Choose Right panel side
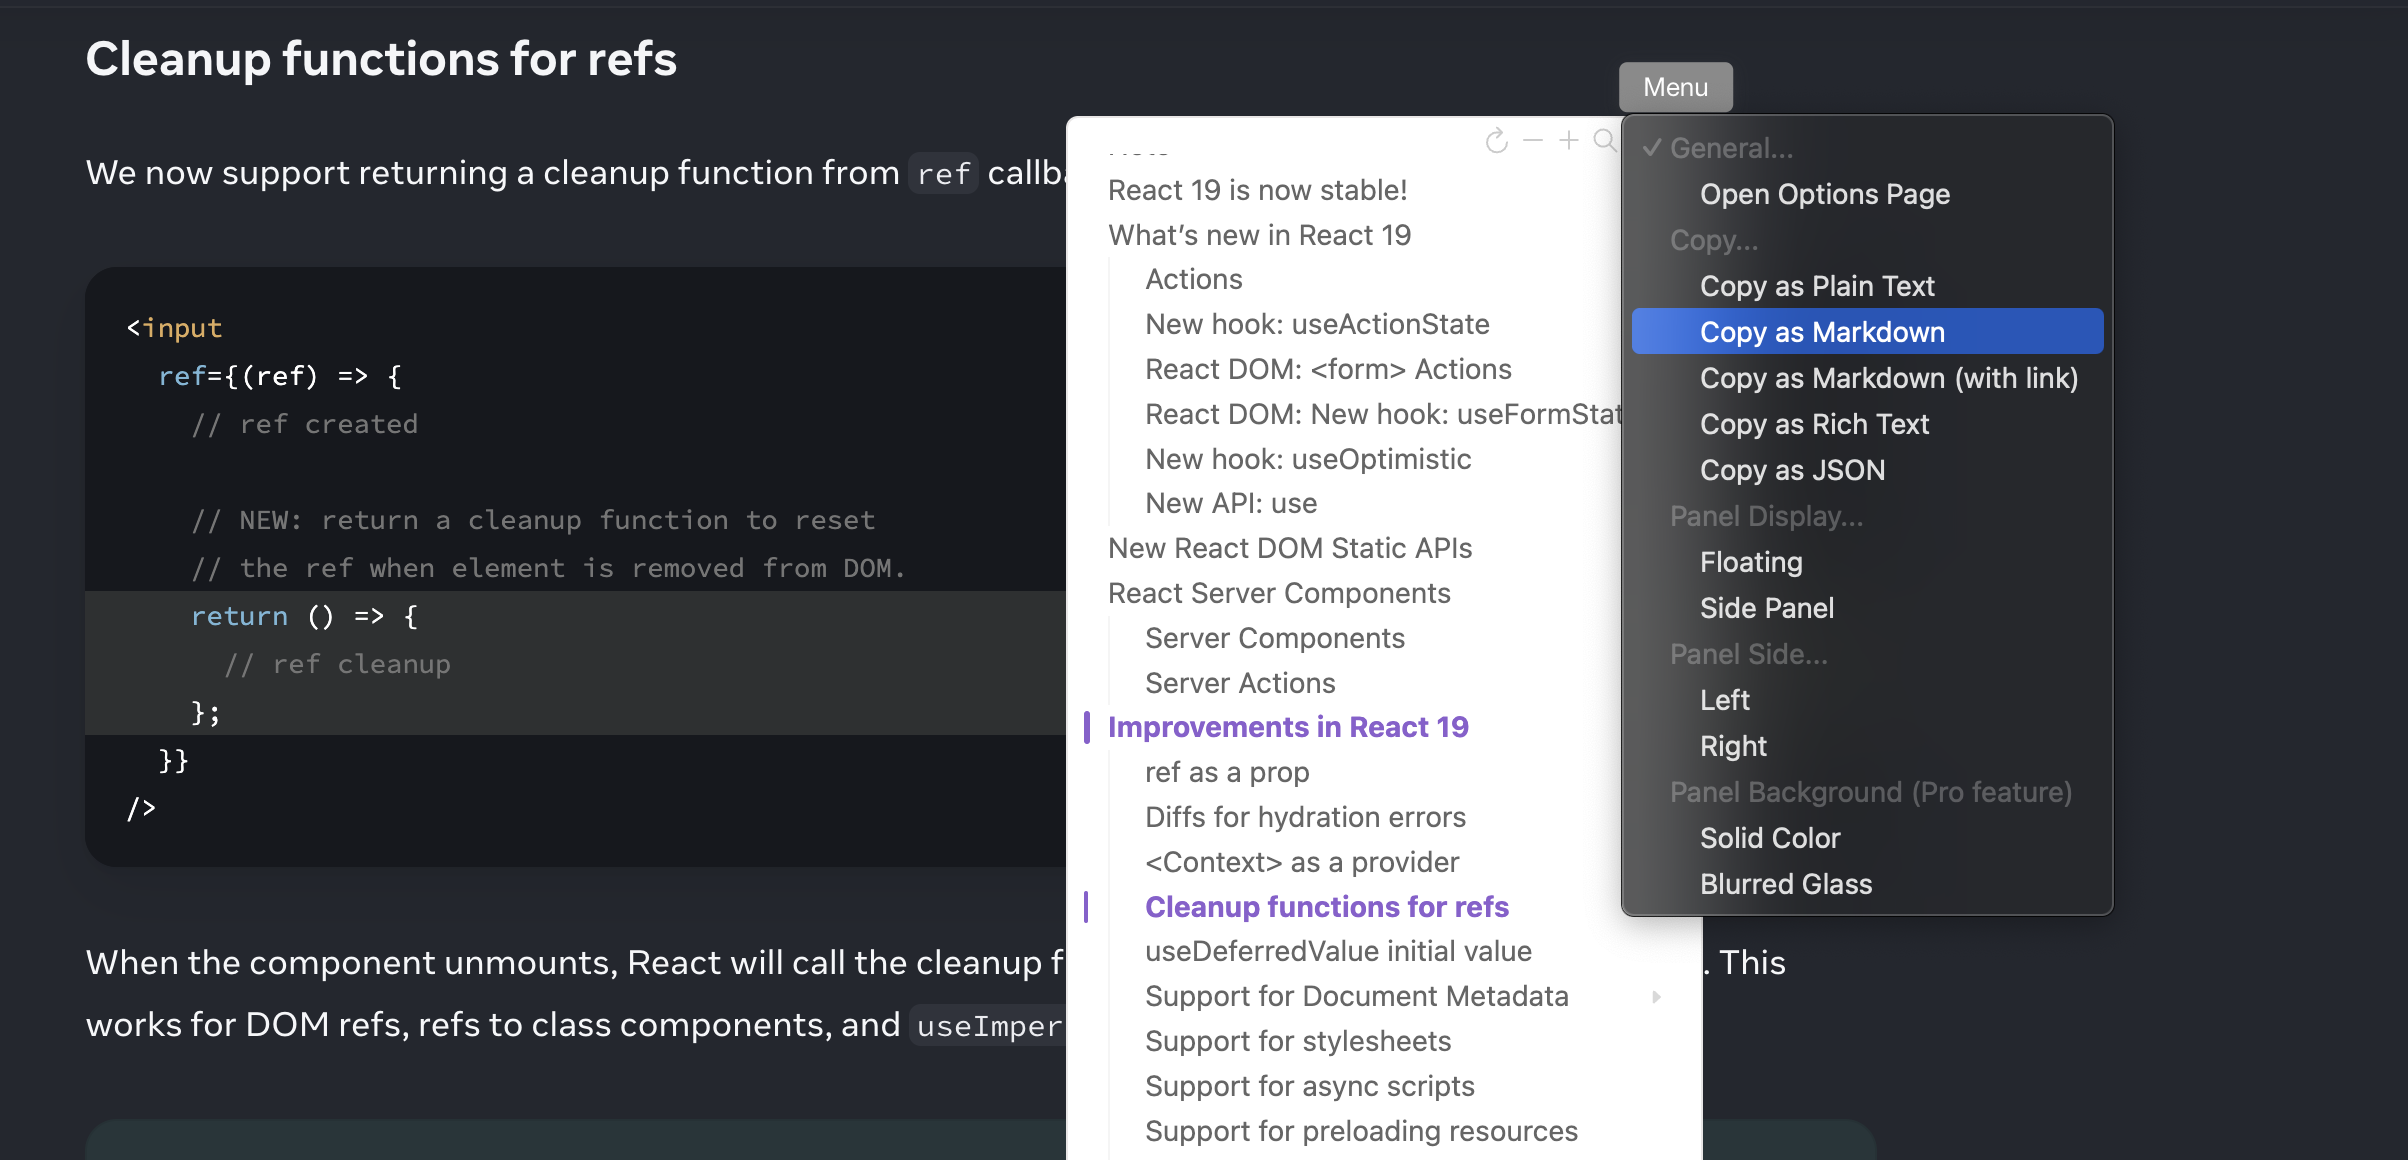 (1733, 746)
